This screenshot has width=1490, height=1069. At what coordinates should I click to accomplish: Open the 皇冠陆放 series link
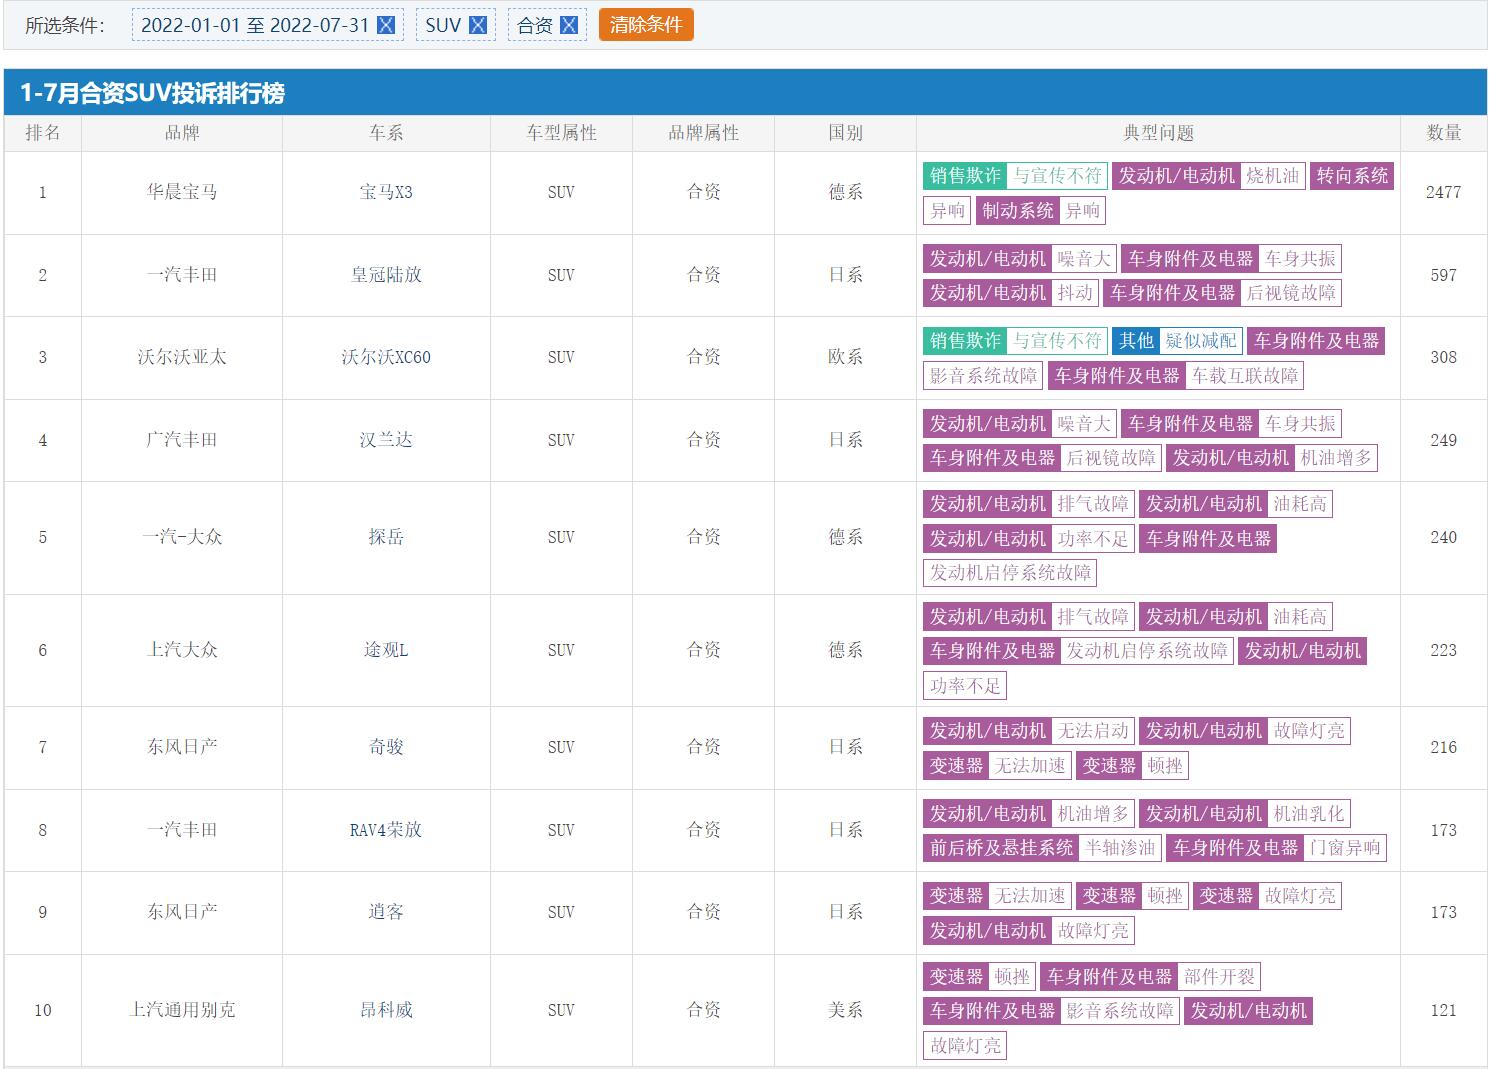coord(386,275)
